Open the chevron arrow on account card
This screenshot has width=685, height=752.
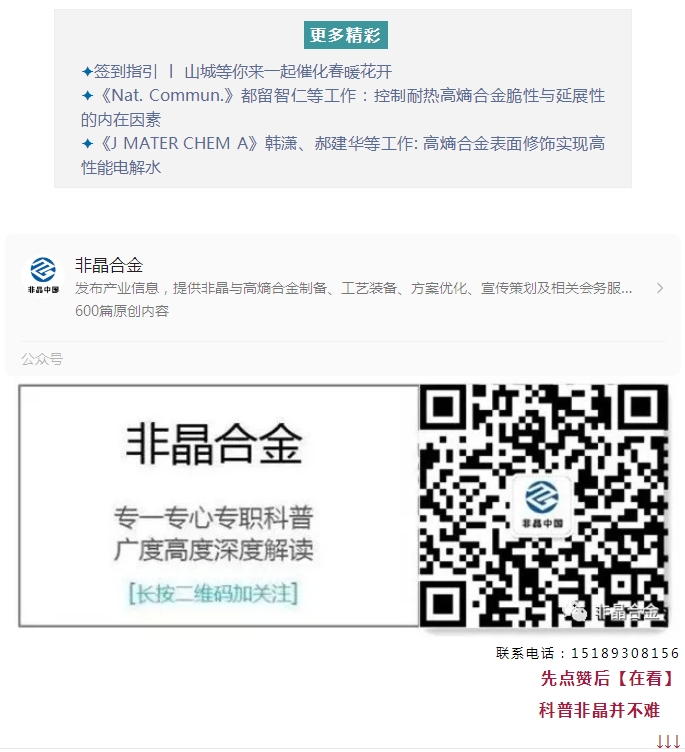click(x=660, y=288)
